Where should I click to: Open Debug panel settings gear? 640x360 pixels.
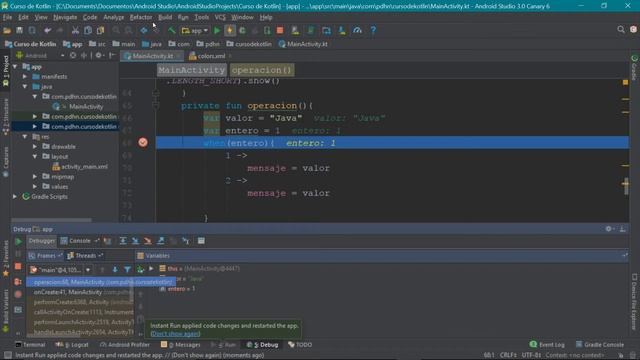(609, 229)
